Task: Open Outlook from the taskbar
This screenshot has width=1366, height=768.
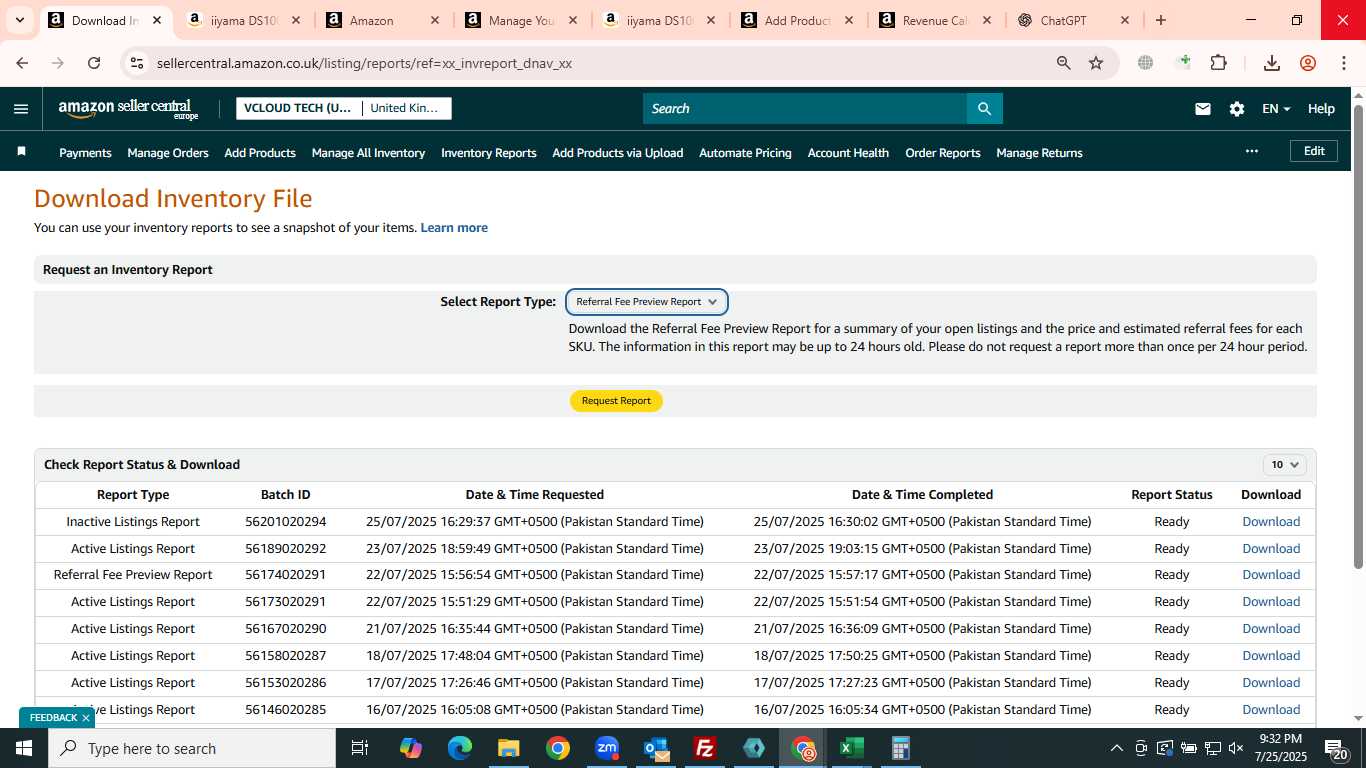Action: click(656, 748)
